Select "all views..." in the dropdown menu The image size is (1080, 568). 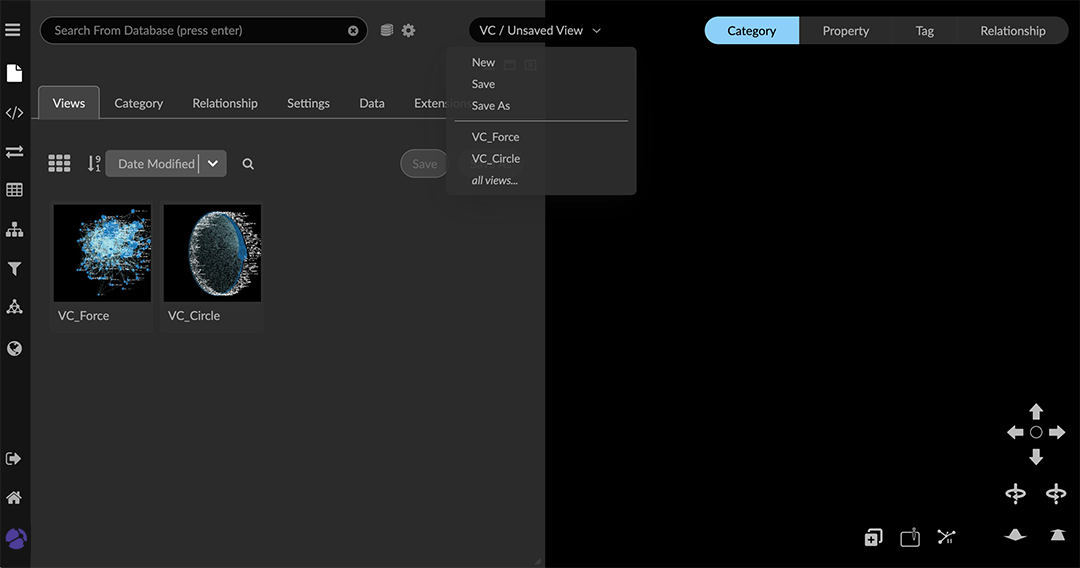(x=495, y=180)
